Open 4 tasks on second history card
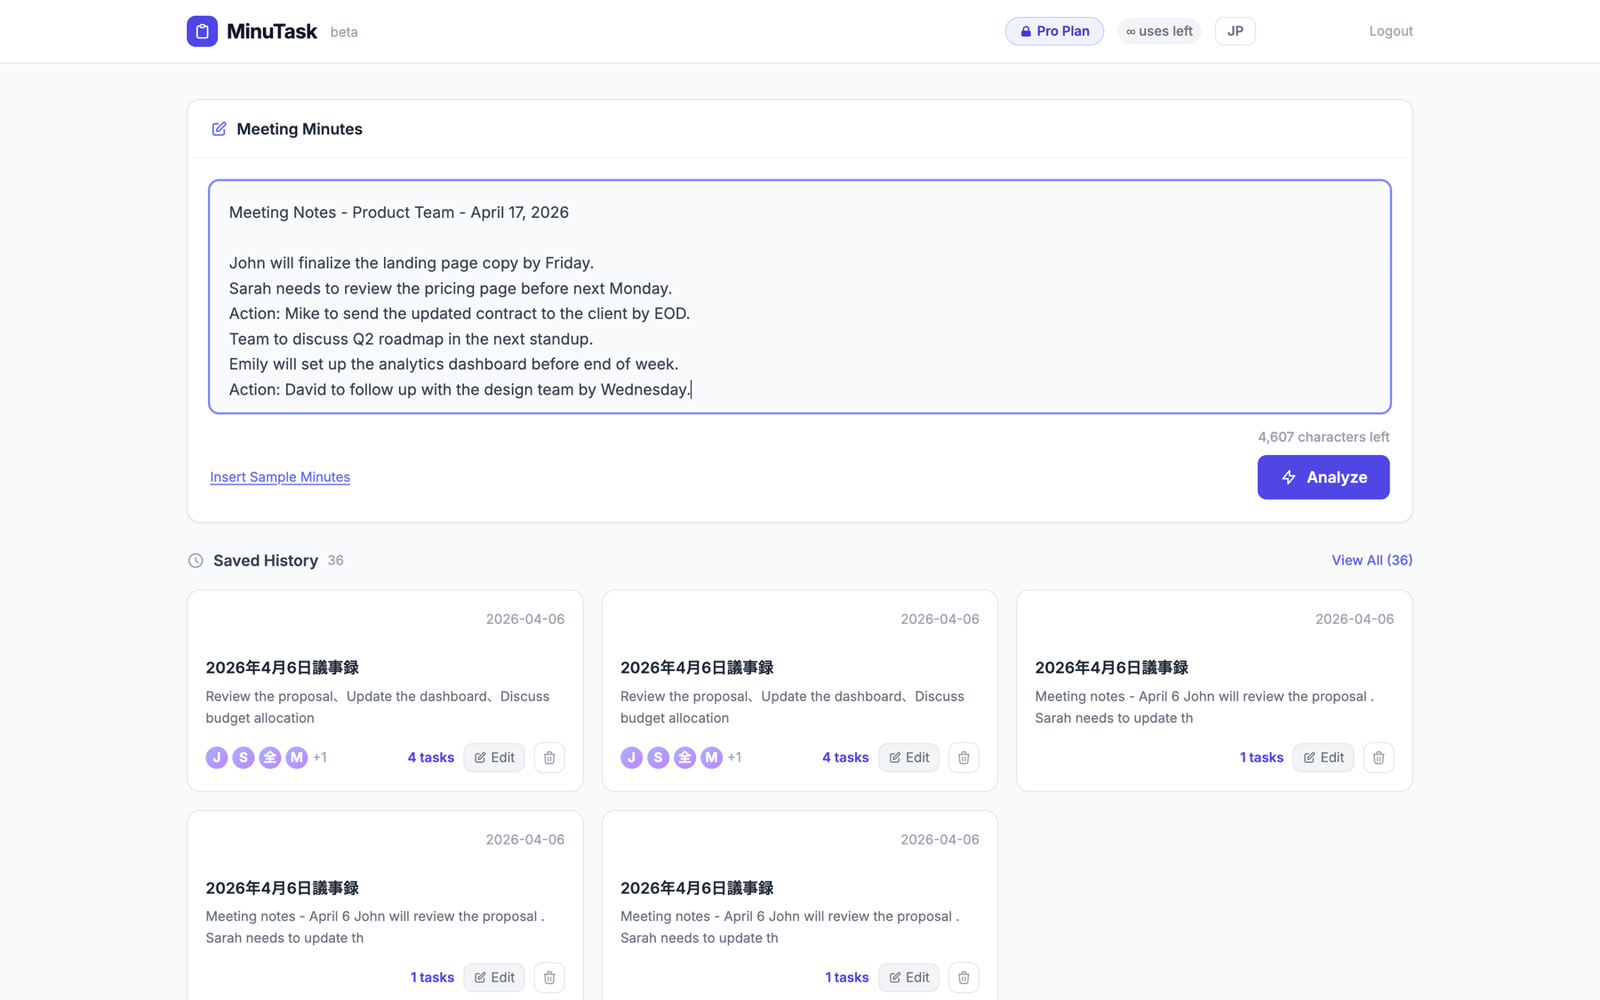Image resolution: width=1600 pixels, height=1000 pixels. point(845,758)
